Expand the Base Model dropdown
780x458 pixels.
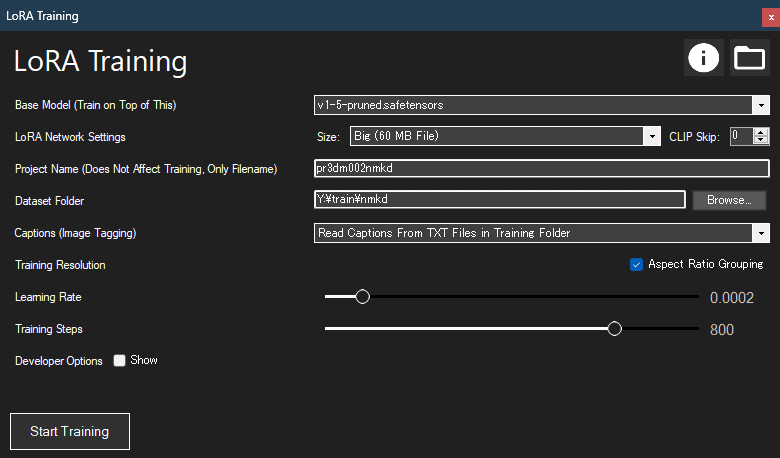click(760, 105)
